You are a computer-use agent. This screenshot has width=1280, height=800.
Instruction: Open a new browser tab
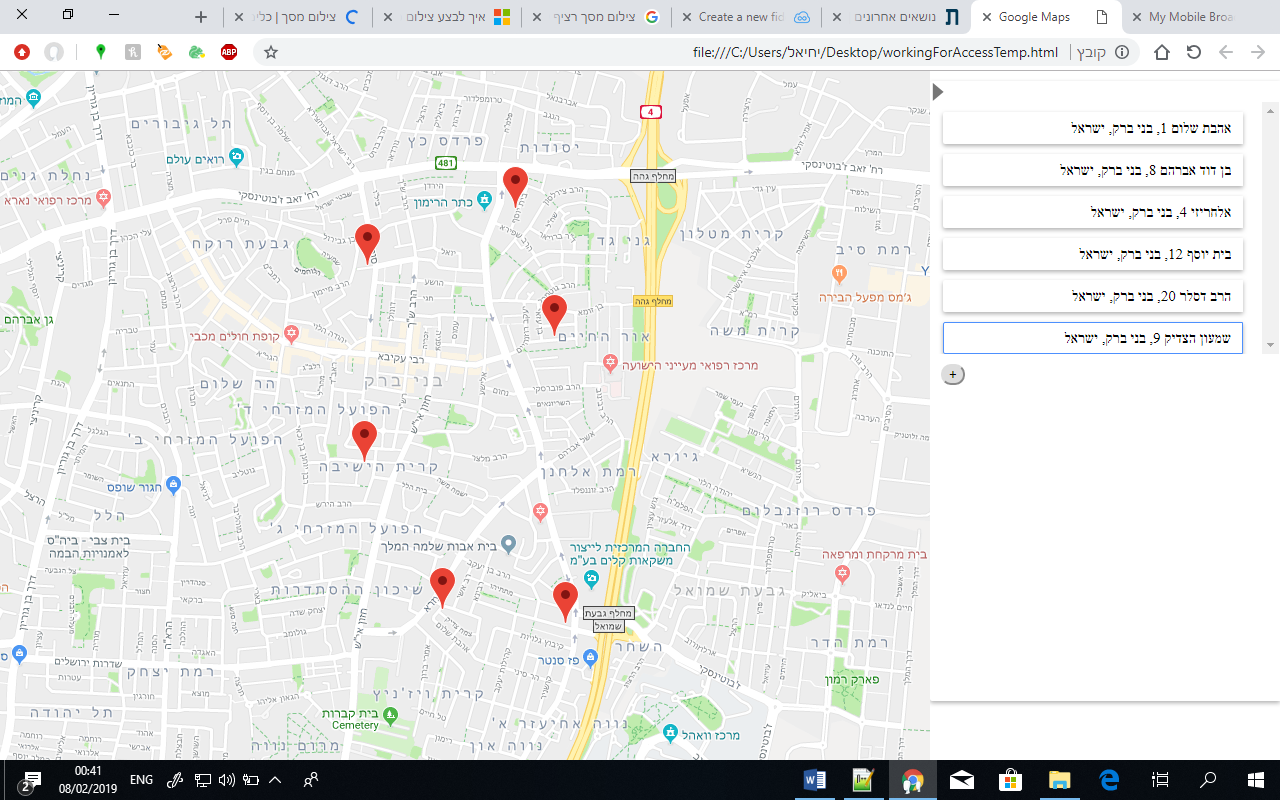[201, 17]
